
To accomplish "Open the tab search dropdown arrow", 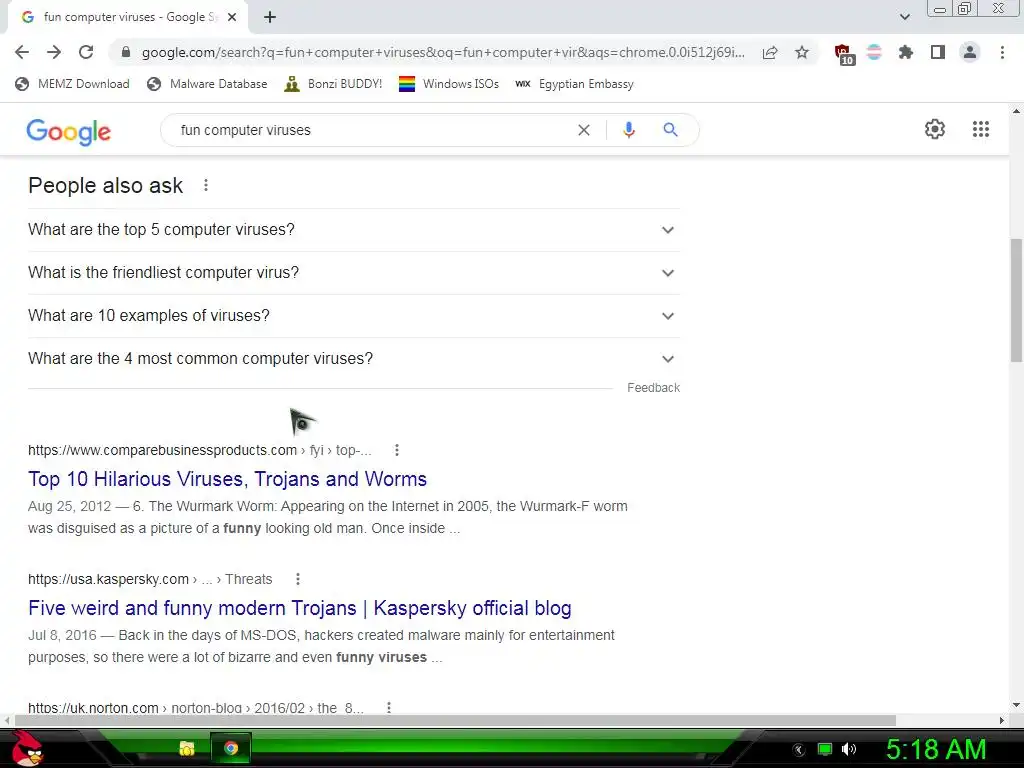I will coord(904,17).
